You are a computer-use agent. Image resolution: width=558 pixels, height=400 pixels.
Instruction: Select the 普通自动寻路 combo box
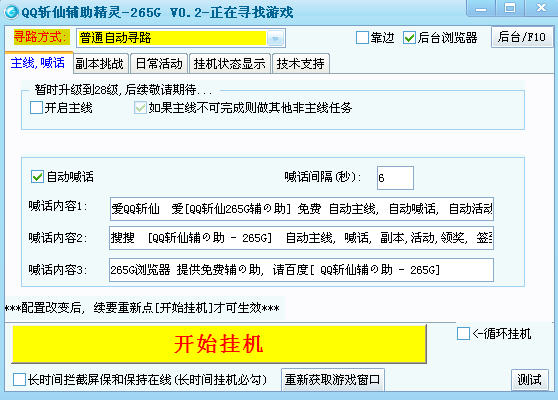180,38
